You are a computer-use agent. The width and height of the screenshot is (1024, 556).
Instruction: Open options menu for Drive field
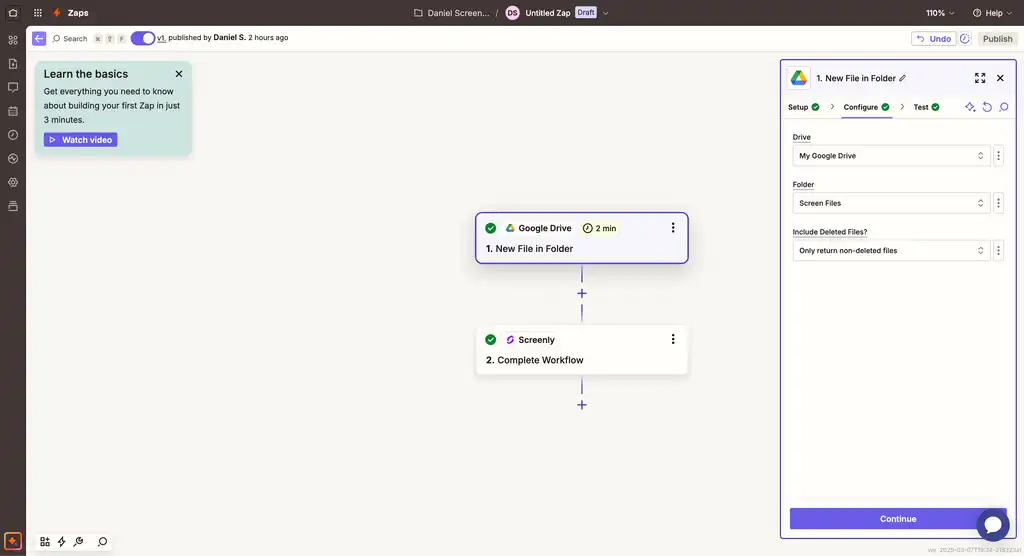(998, 155)
